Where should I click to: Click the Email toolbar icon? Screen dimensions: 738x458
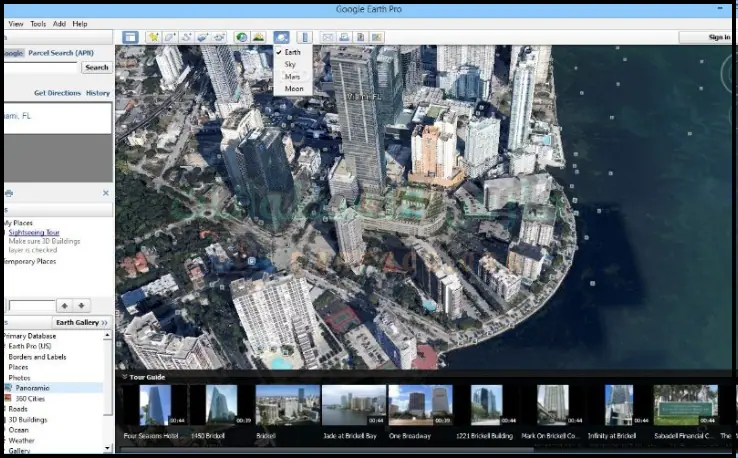click(327, 37)
